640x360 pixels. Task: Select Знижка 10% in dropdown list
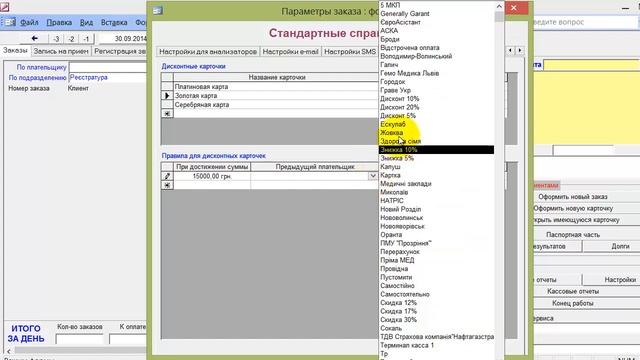(x=436, y=150)
